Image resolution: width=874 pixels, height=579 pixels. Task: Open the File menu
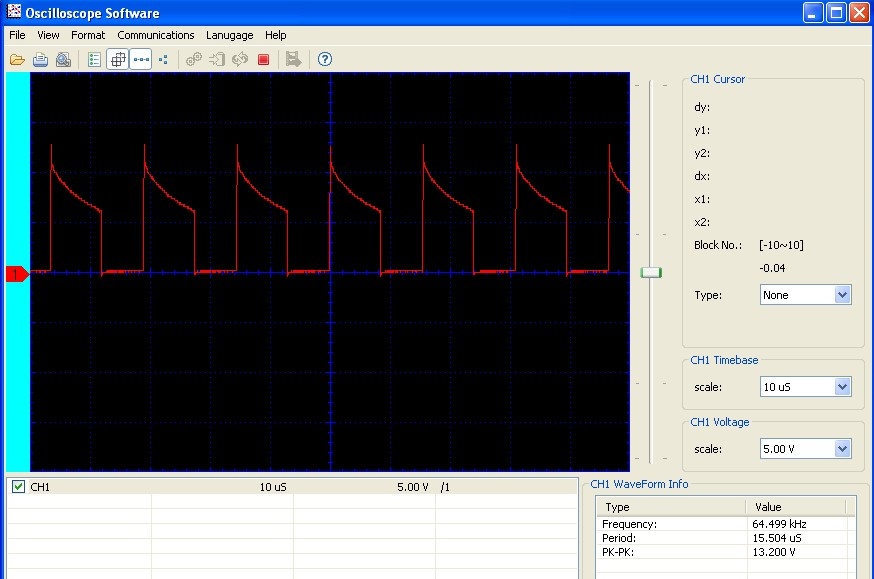(x=17, y=35)
